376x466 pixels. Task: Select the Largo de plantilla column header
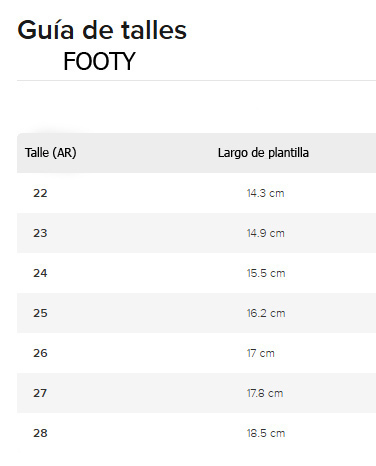[x=263, y=153]
